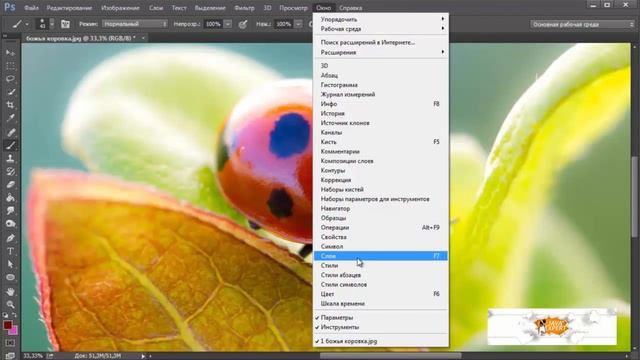Screen dimensions: 640x360
Task: Expand the Упорядочить submenu
Action: [380, 19]
